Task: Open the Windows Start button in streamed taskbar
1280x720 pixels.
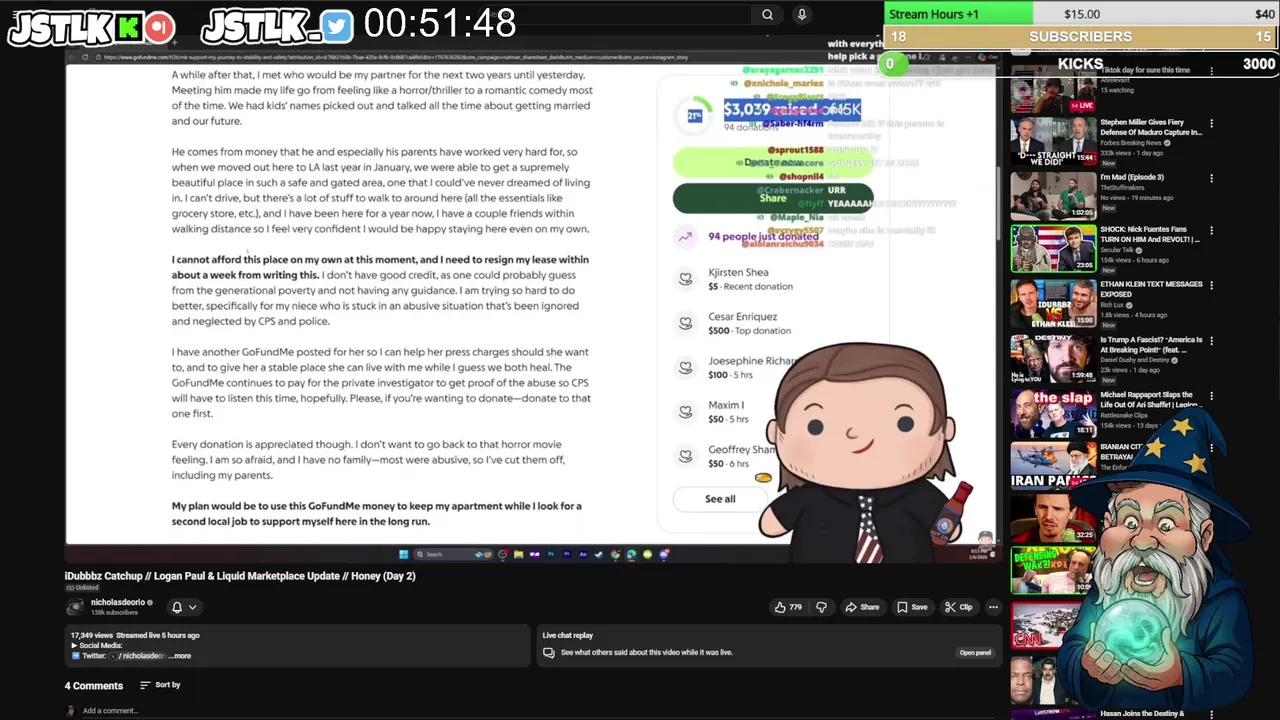Action: [x=404, y=554]
